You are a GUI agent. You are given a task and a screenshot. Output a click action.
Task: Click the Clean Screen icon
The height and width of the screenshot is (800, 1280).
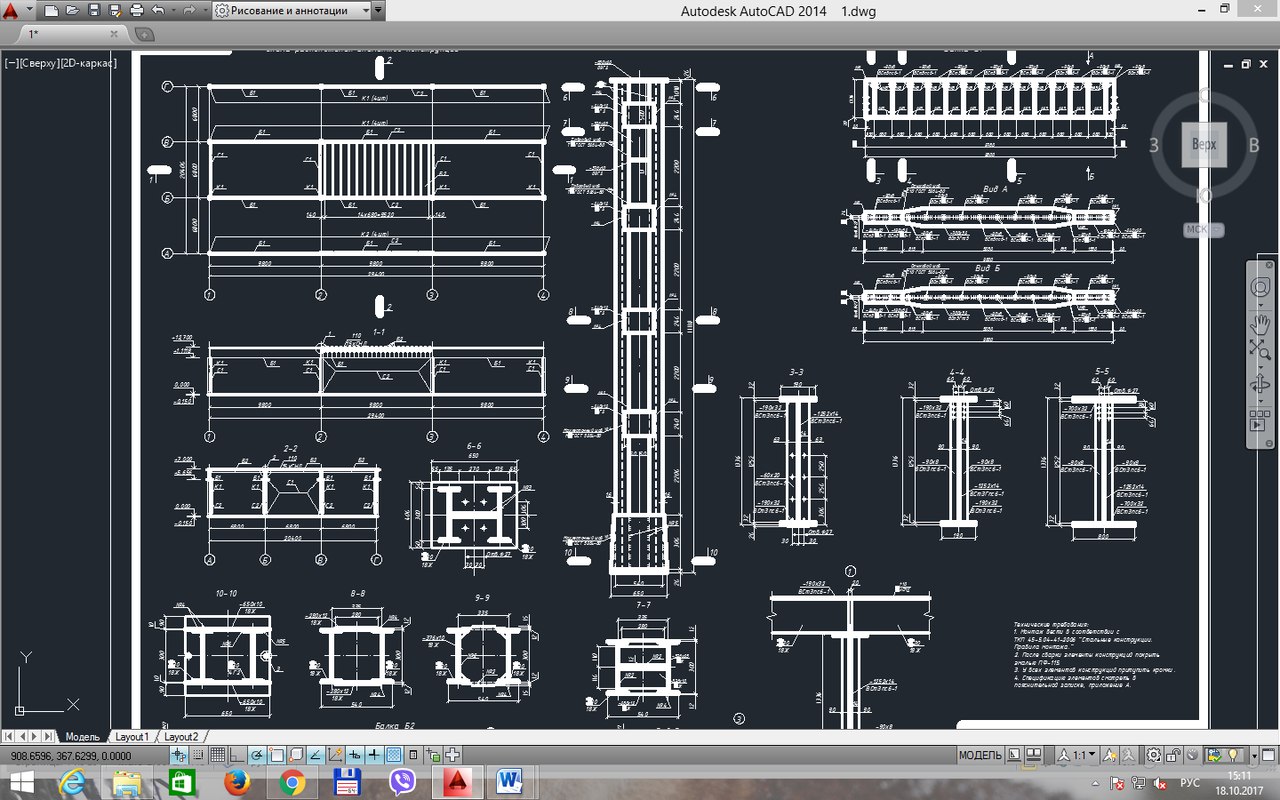point(1268,755)
